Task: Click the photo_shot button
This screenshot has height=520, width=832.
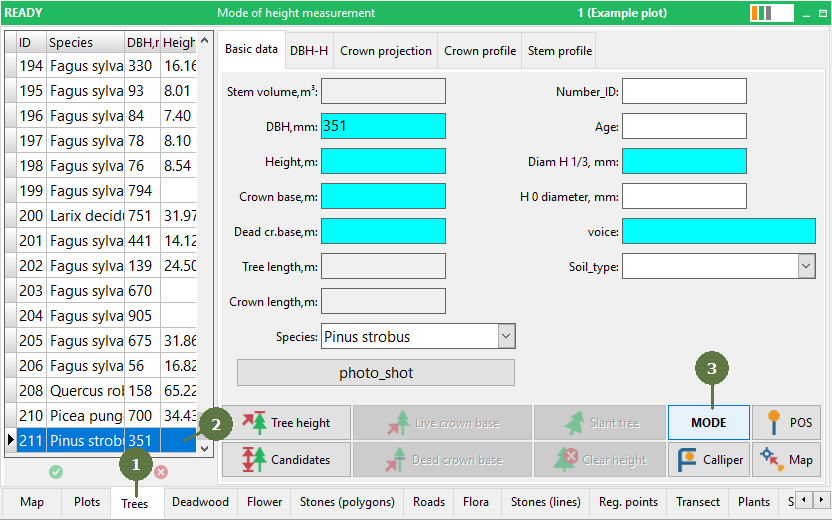Action: 376,373
